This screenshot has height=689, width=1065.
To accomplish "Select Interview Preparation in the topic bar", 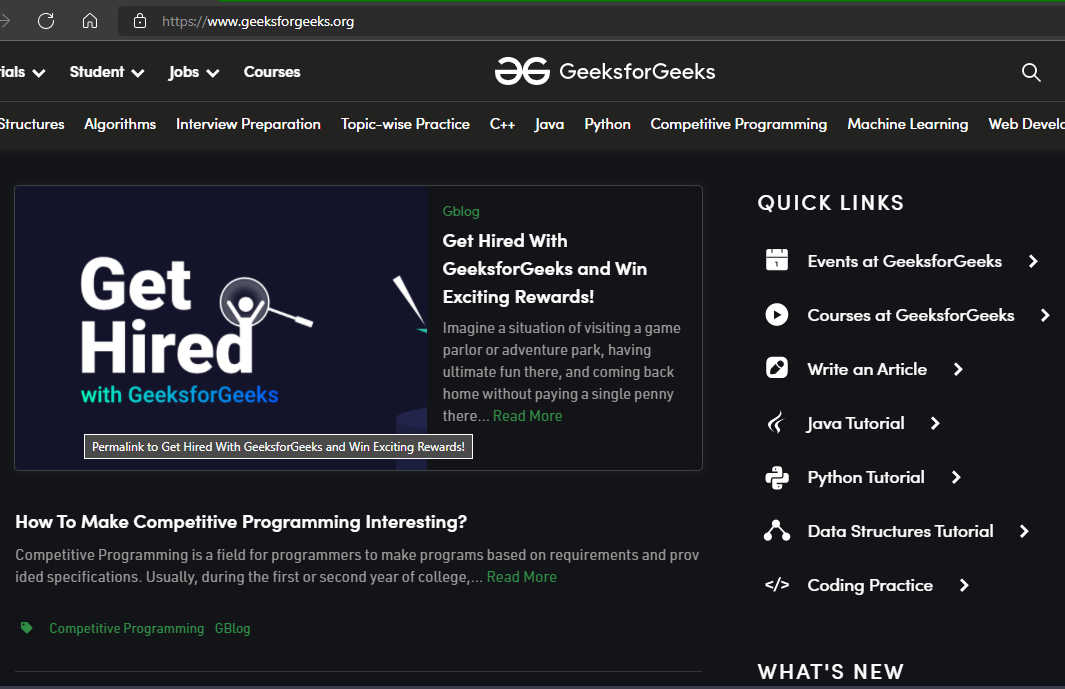I will coord(248,124).
